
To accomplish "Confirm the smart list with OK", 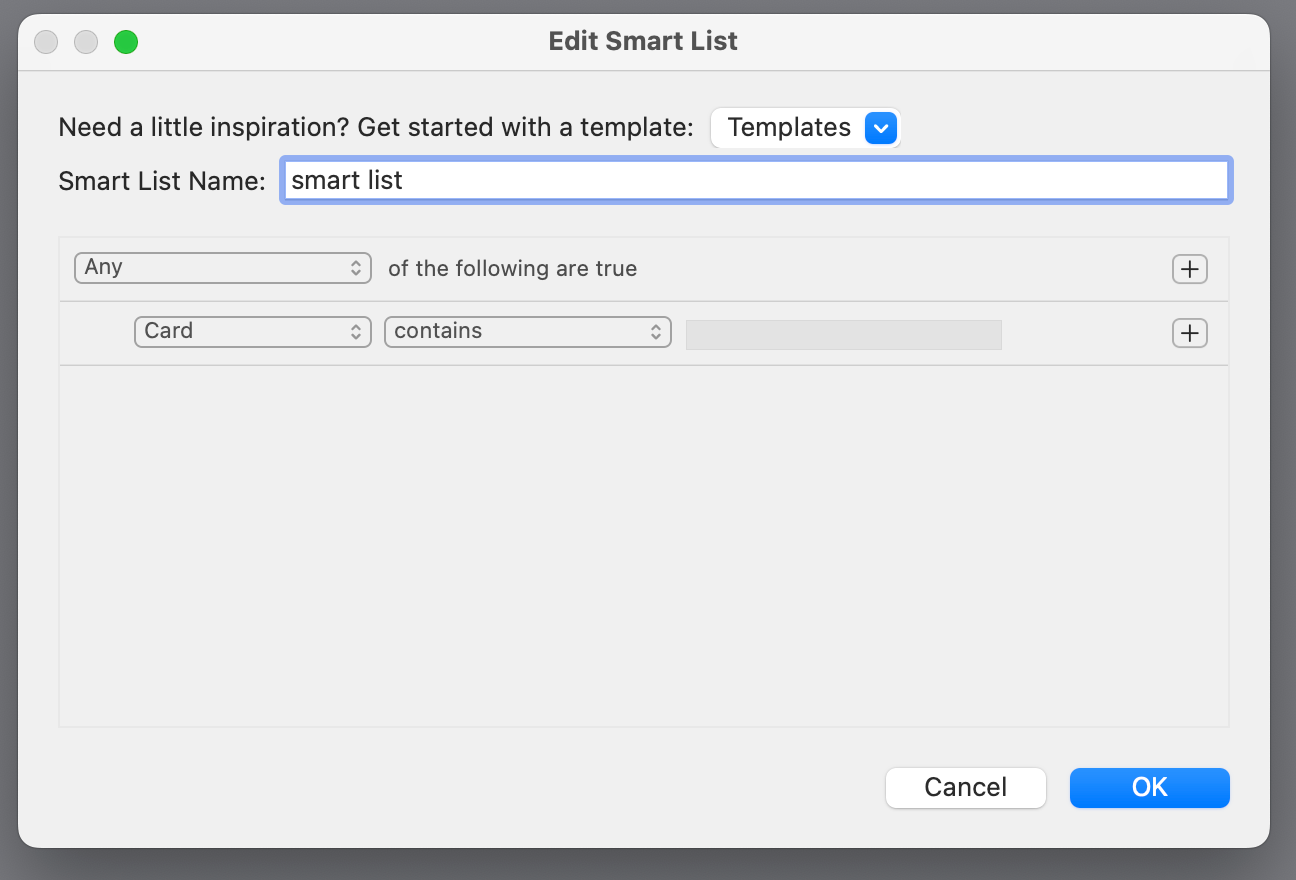I will (x=1149, y=788).
